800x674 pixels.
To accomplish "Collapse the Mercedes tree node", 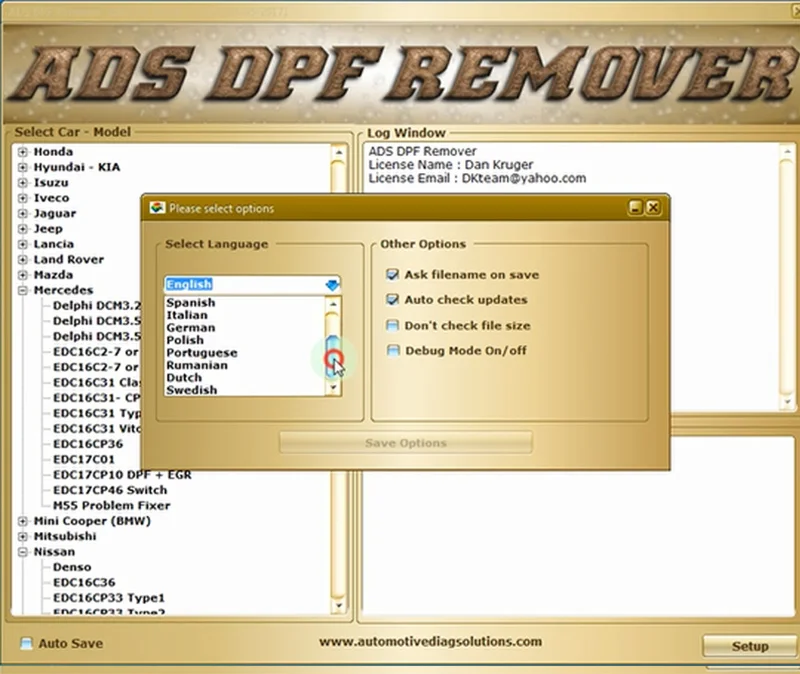I will pos(22,290).
